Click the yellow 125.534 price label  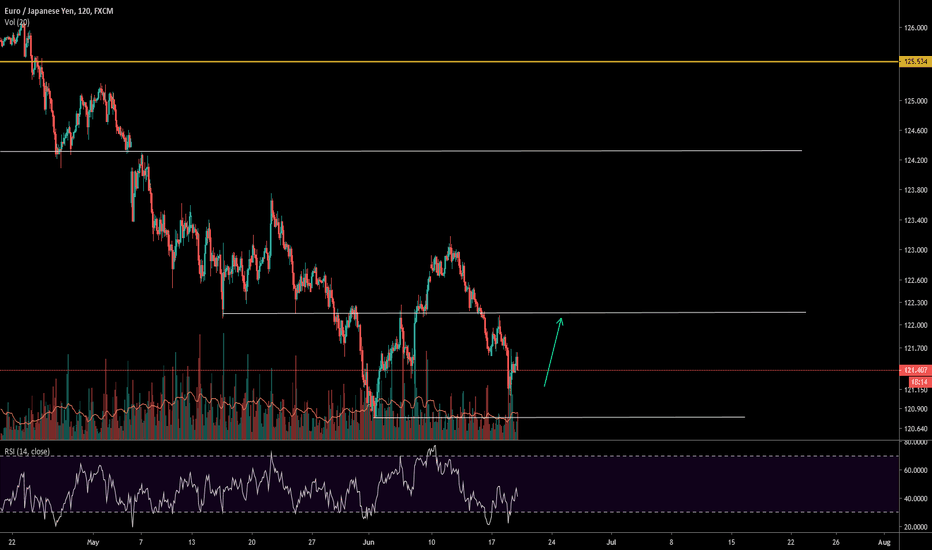tap(915, 61)
